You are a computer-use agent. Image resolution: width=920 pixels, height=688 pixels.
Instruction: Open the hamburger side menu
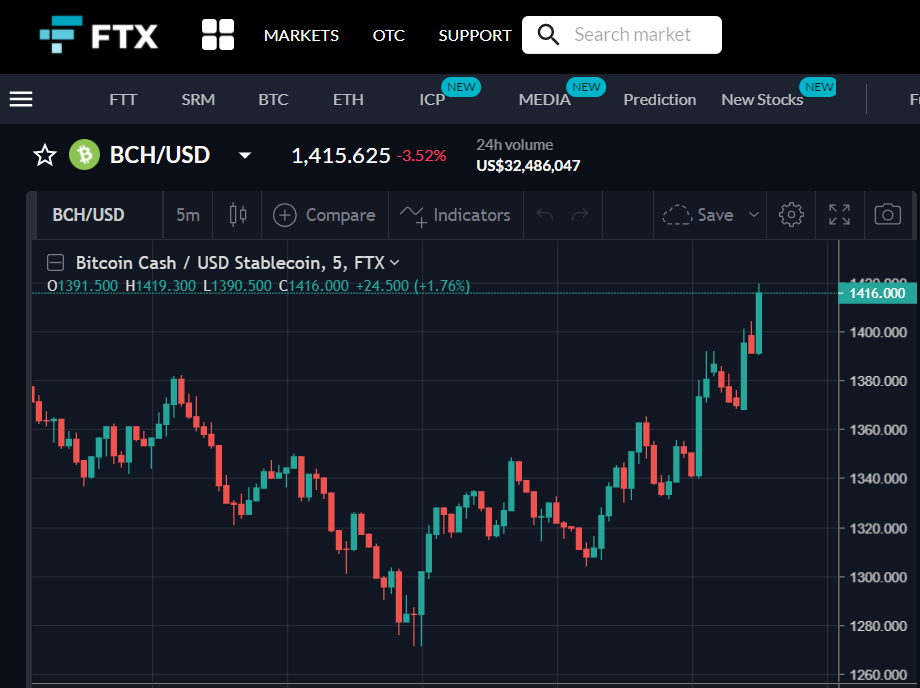coord(21,99)
